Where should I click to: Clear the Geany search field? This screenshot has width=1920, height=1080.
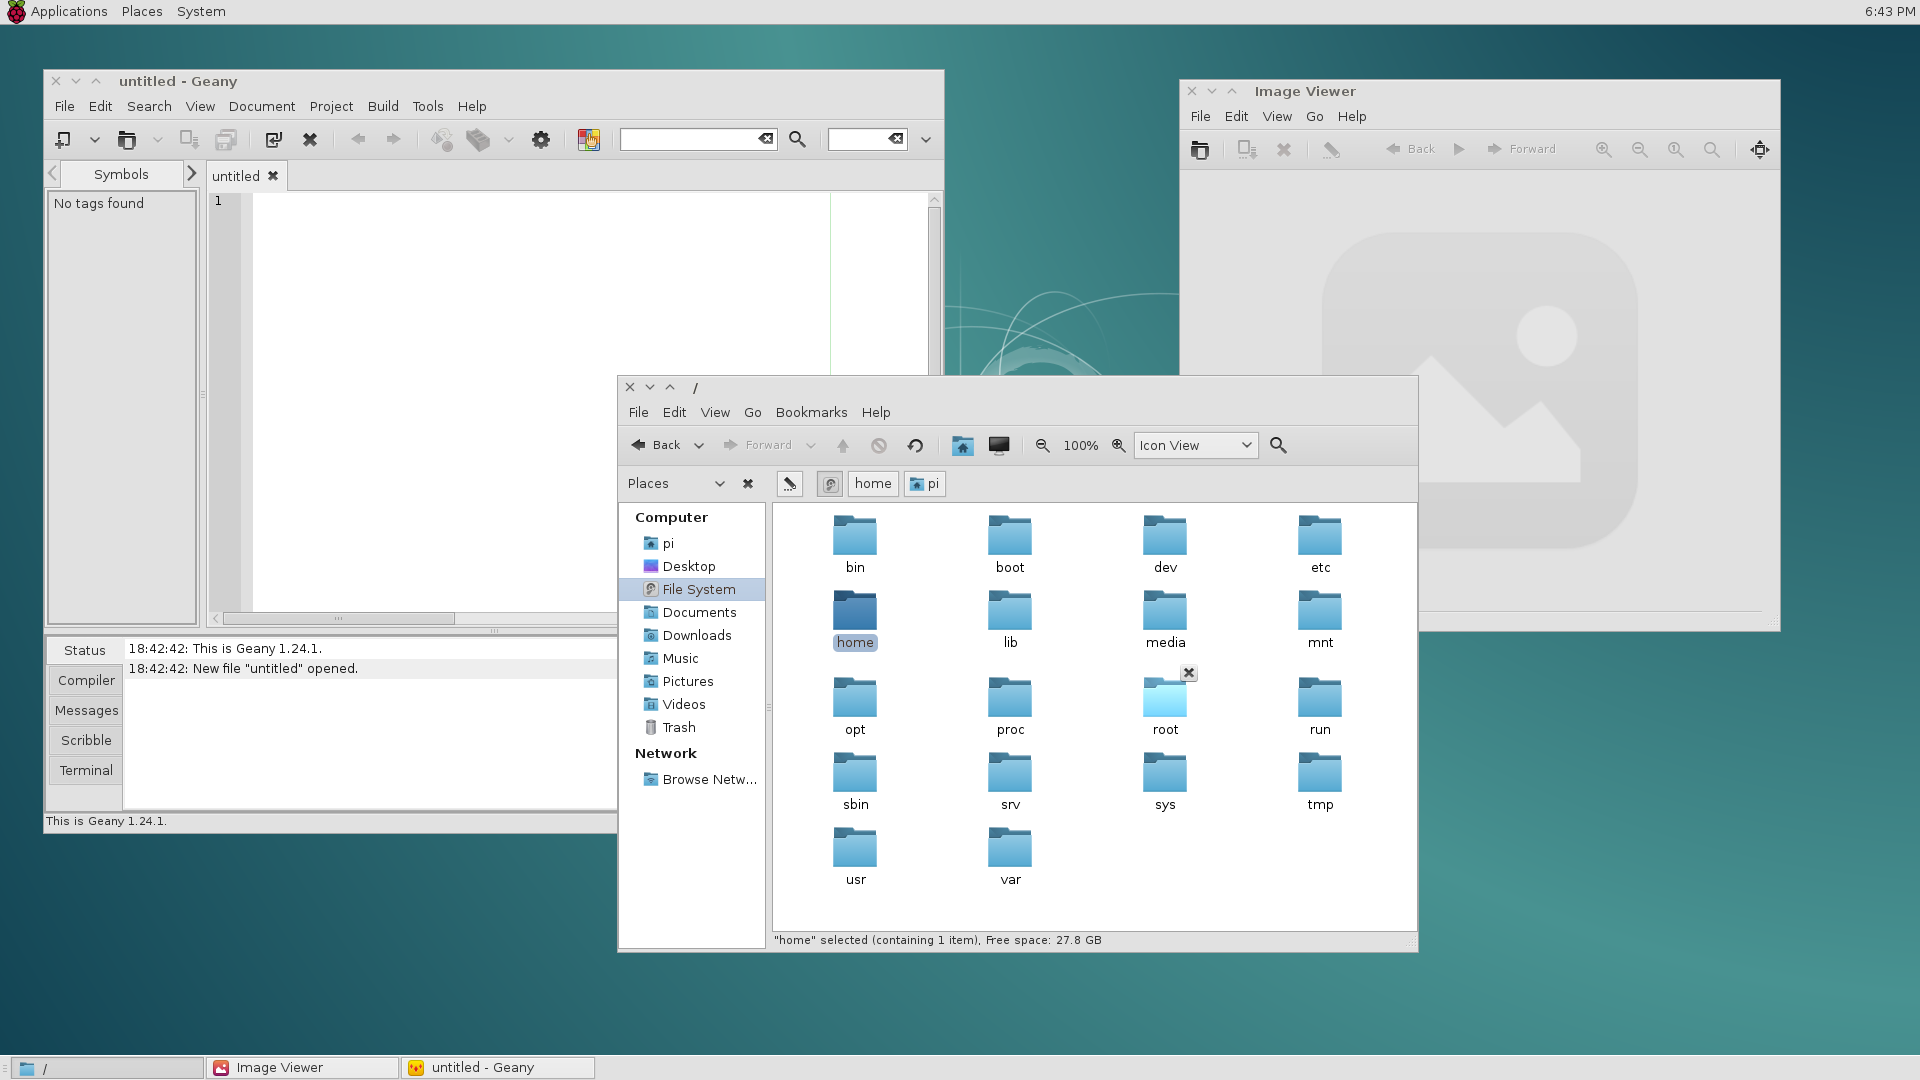766,139
